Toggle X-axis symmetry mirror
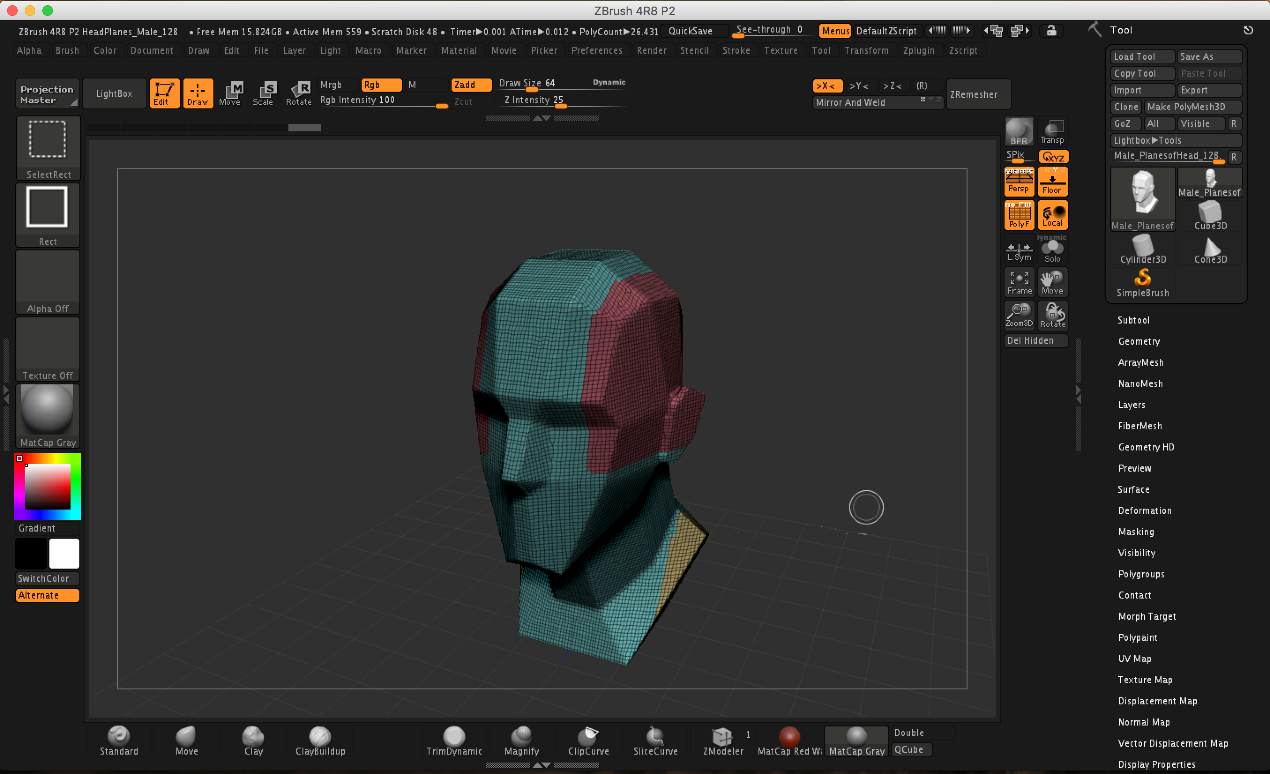 [825, 86]
